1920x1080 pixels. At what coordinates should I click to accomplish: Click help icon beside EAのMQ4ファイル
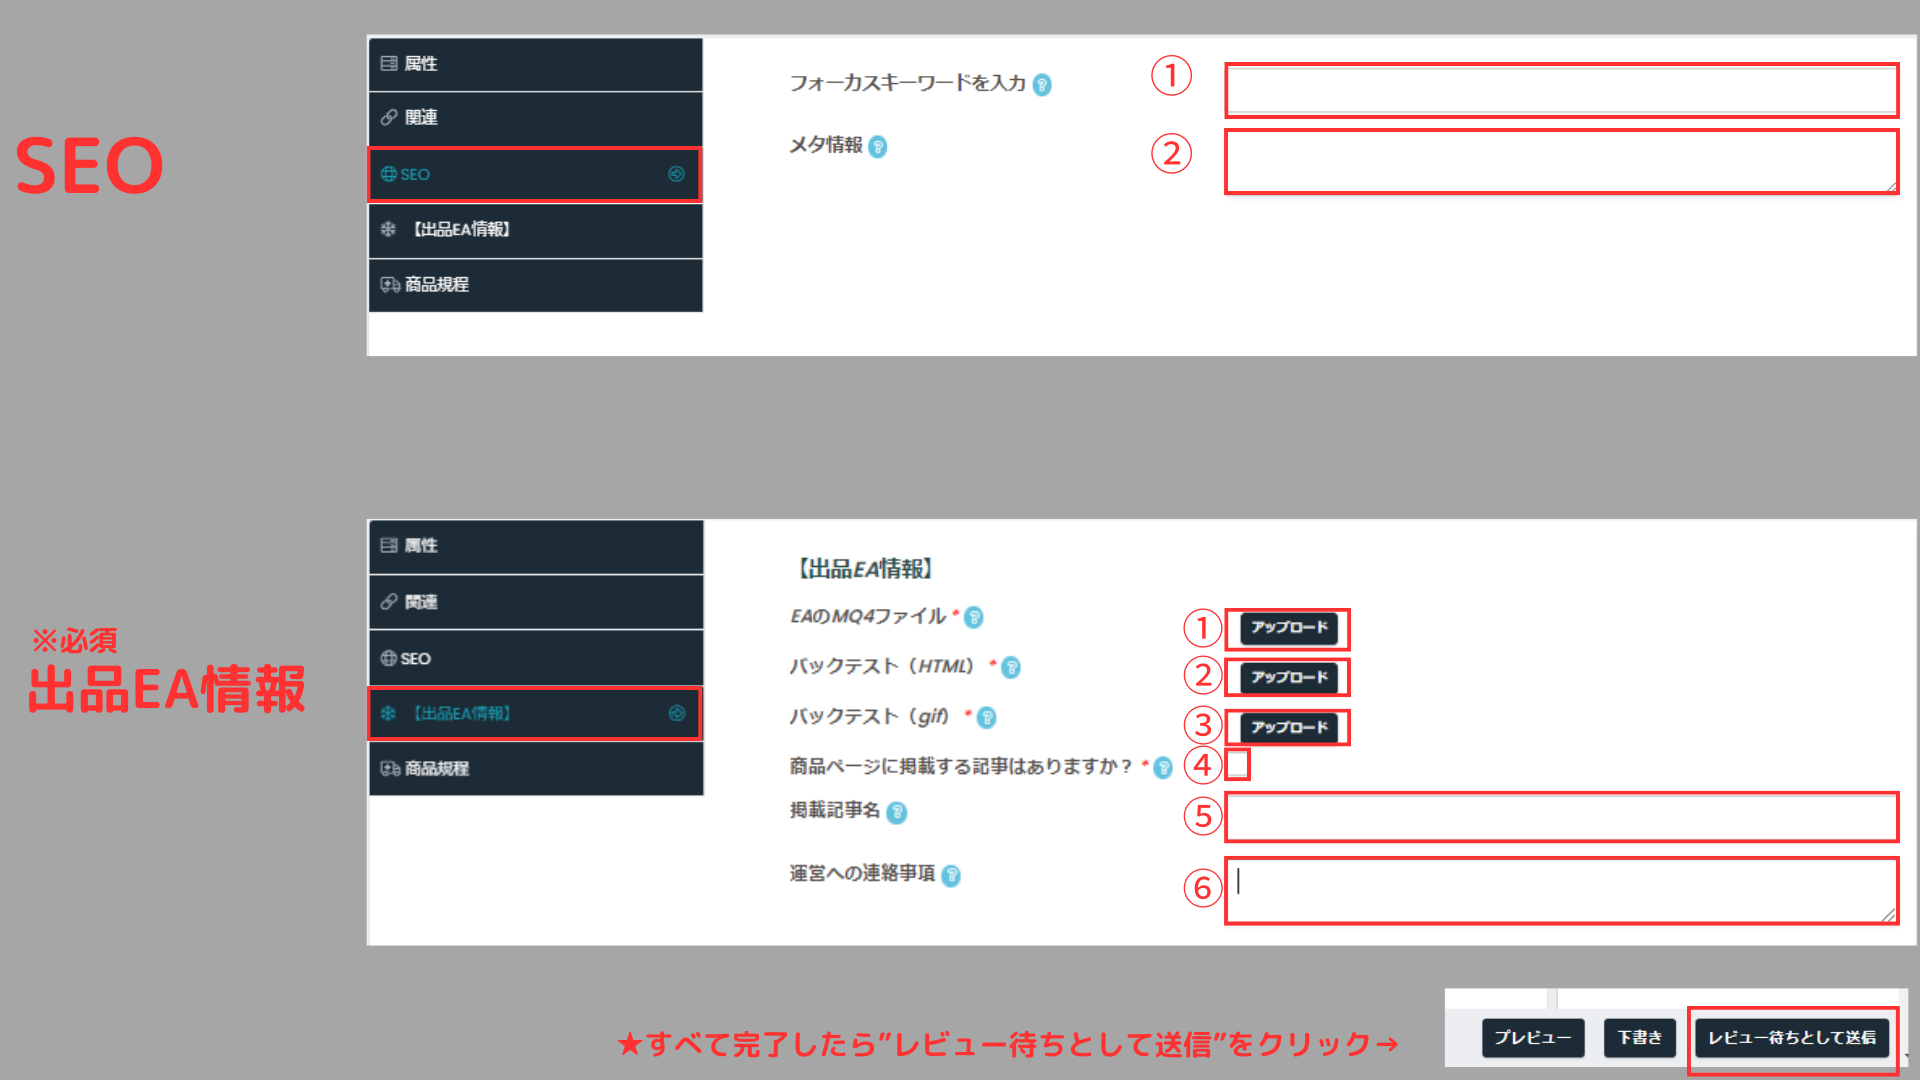[x=974, y=618]
